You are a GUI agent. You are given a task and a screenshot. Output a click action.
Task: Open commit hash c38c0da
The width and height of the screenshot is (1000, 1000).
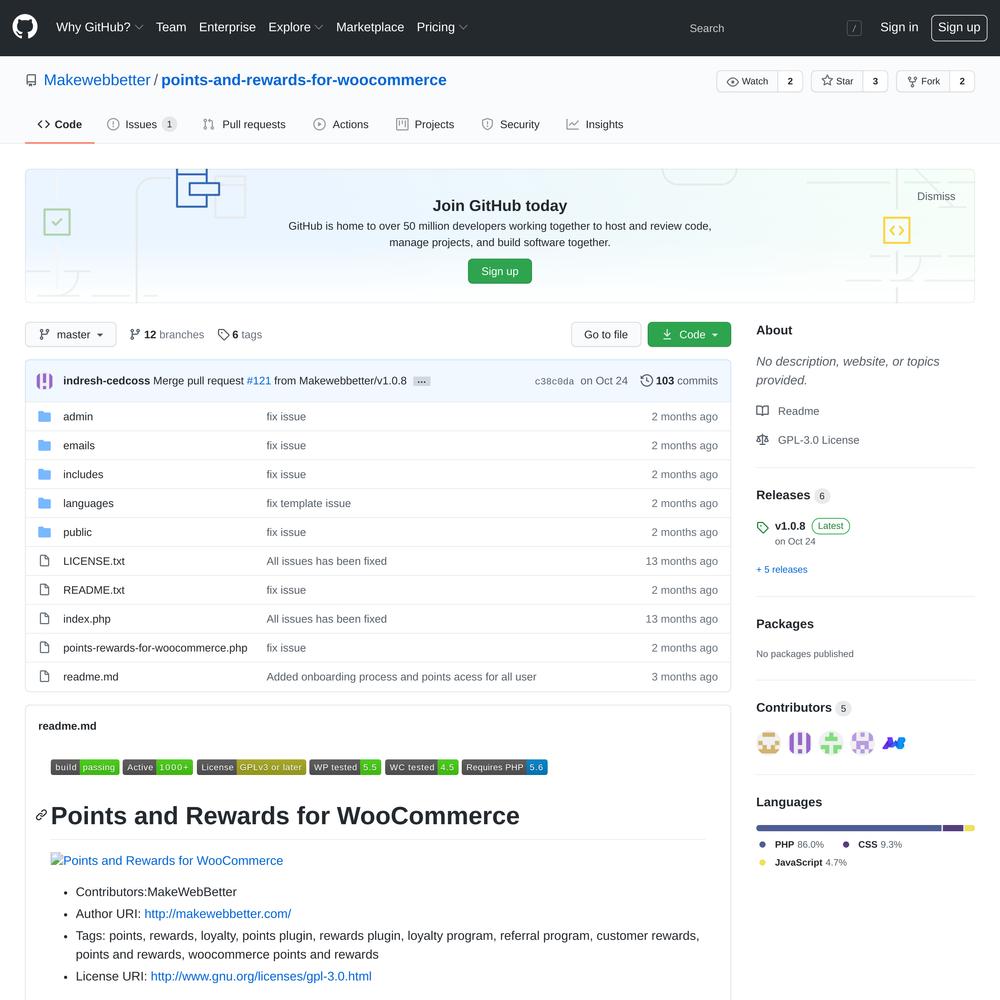click(x=554, y=381)
